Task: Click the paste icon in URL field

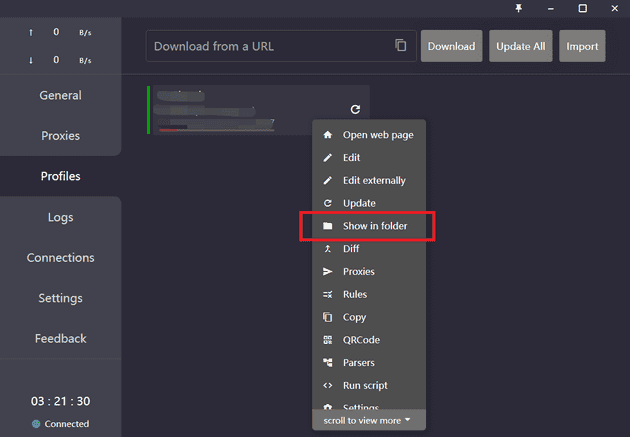Action: click(401, 46)
